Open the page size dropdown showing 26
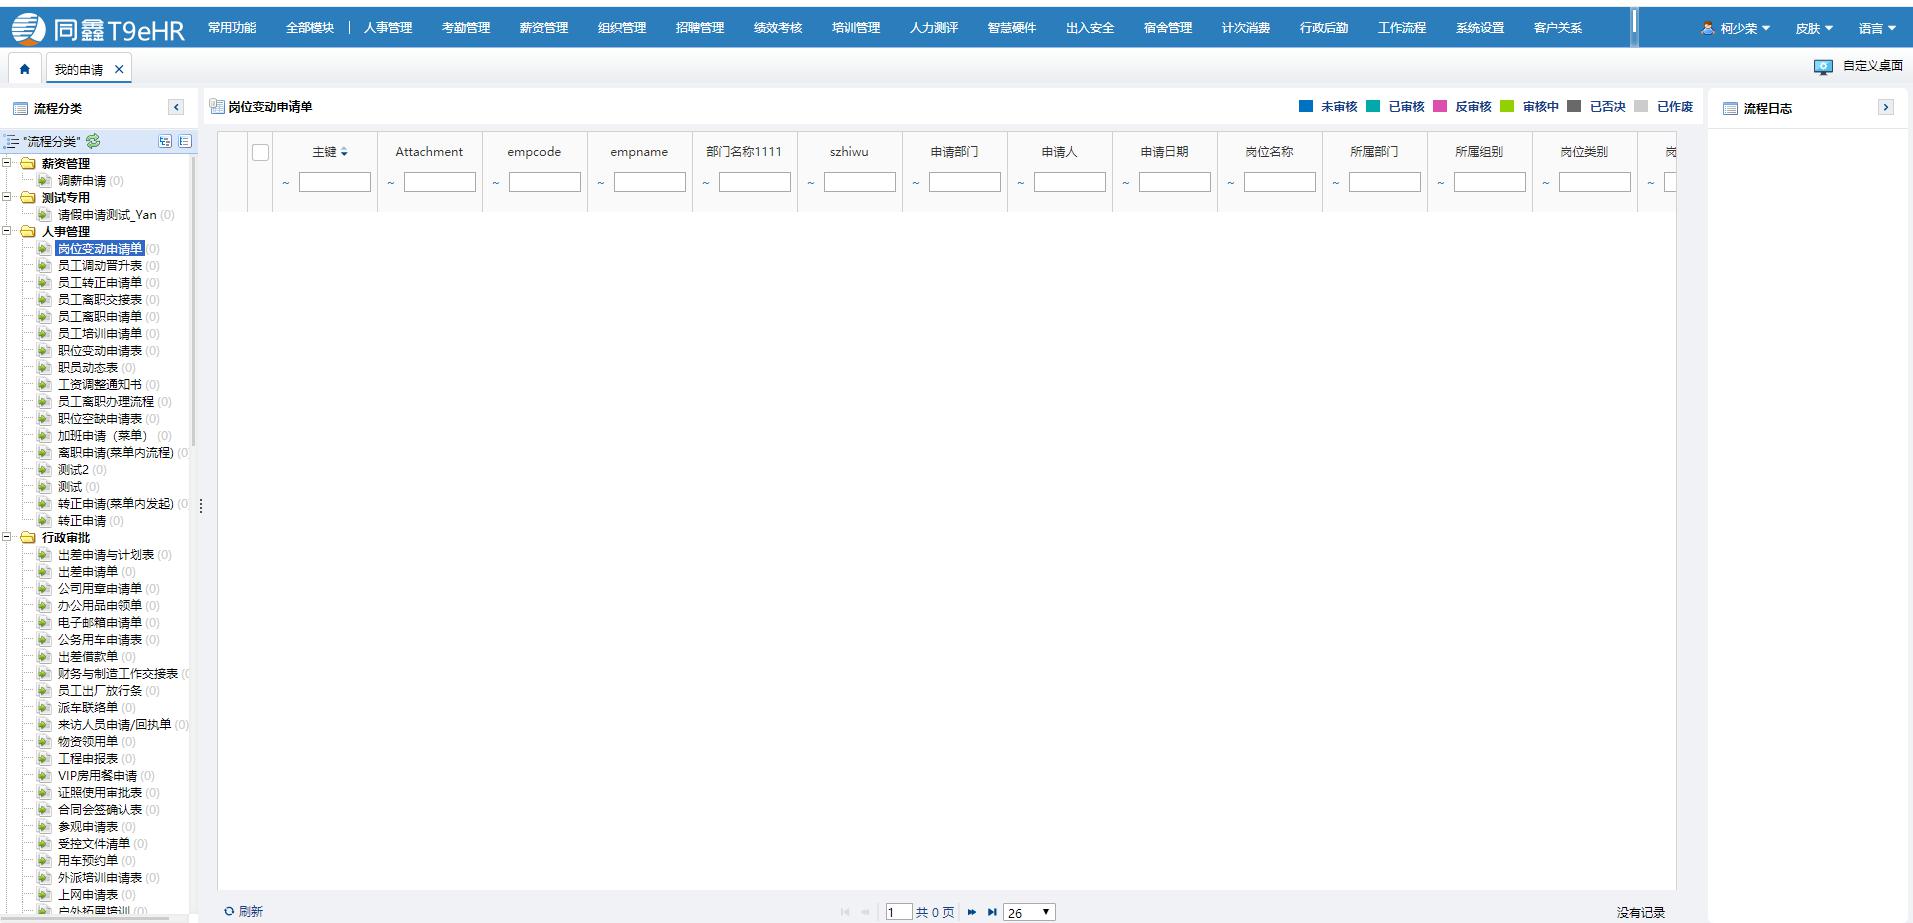 tap(1029, 912)
